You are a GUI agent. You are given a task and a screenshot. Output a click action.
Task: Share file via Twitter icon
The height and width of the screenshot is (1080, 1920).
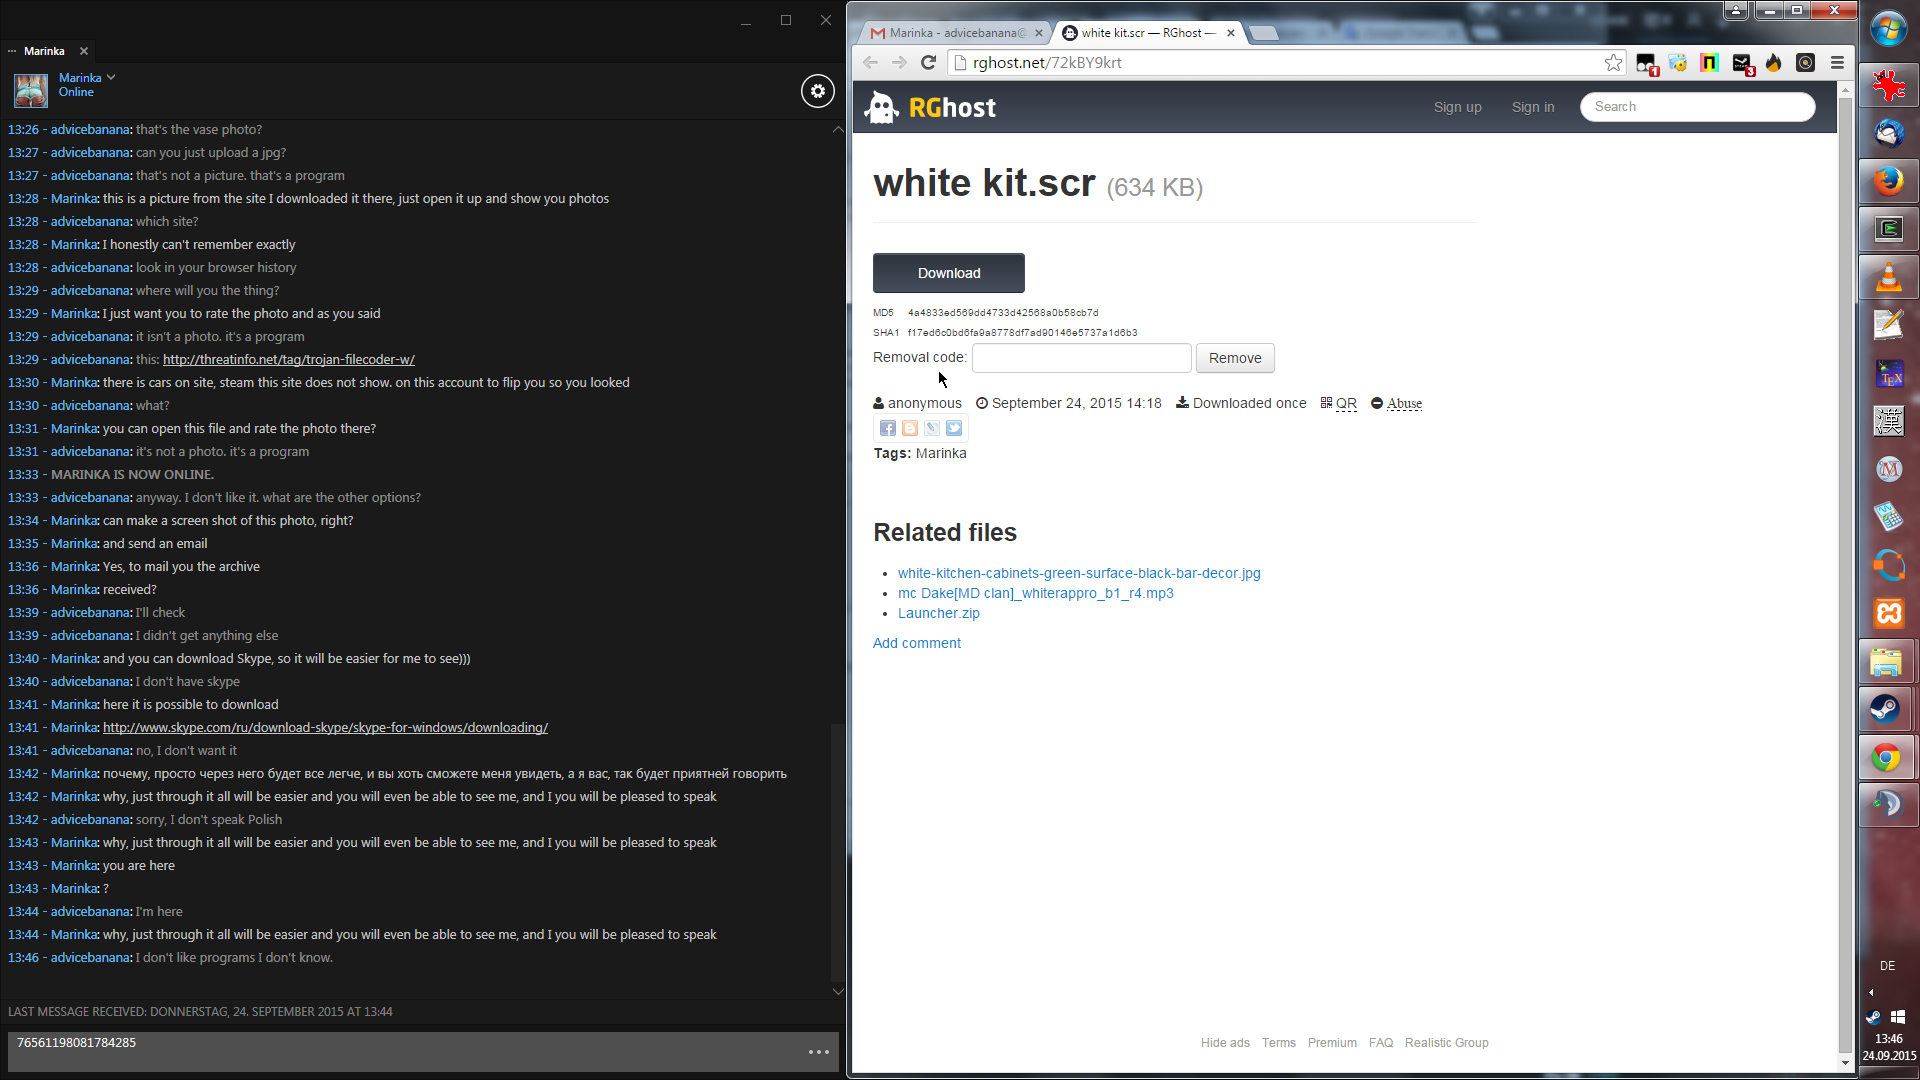click(954, 428)
